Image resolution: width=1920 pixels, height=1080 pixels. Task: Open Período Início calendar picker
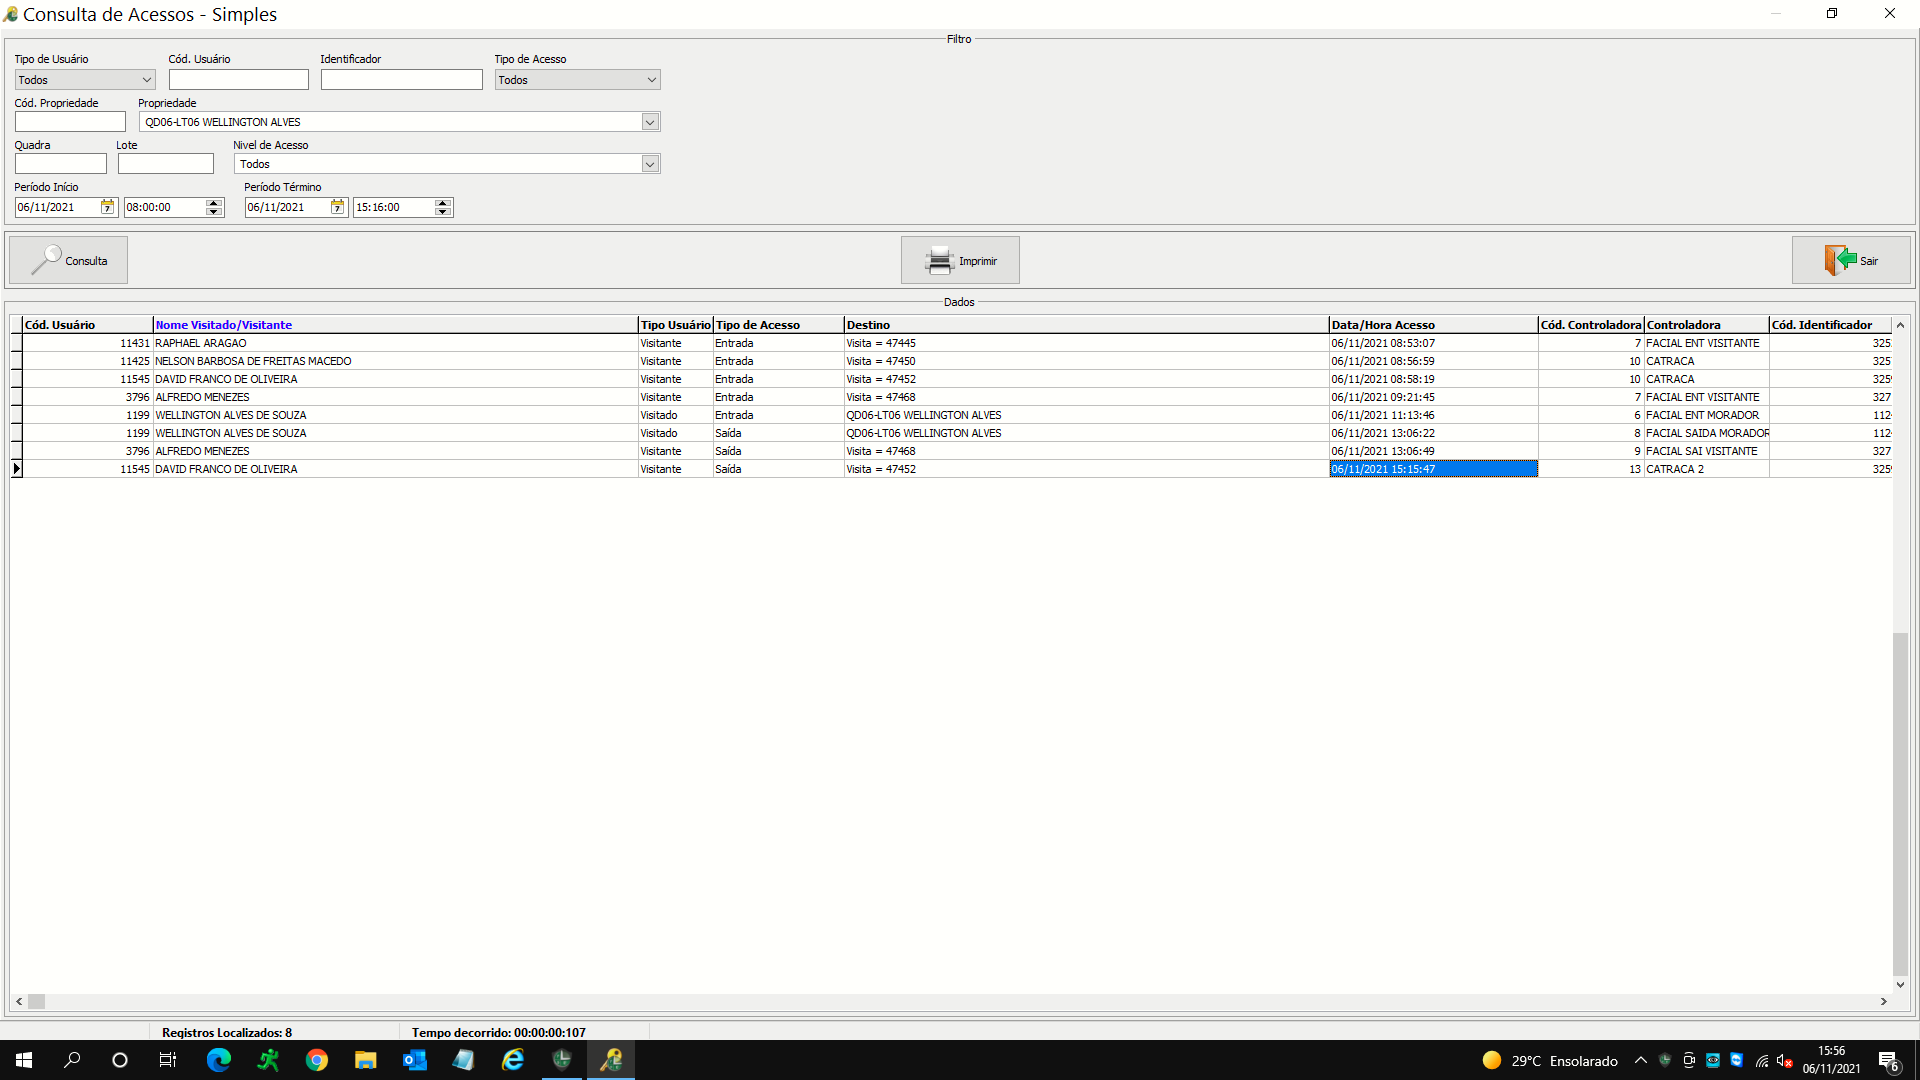[x=107, y=207]
